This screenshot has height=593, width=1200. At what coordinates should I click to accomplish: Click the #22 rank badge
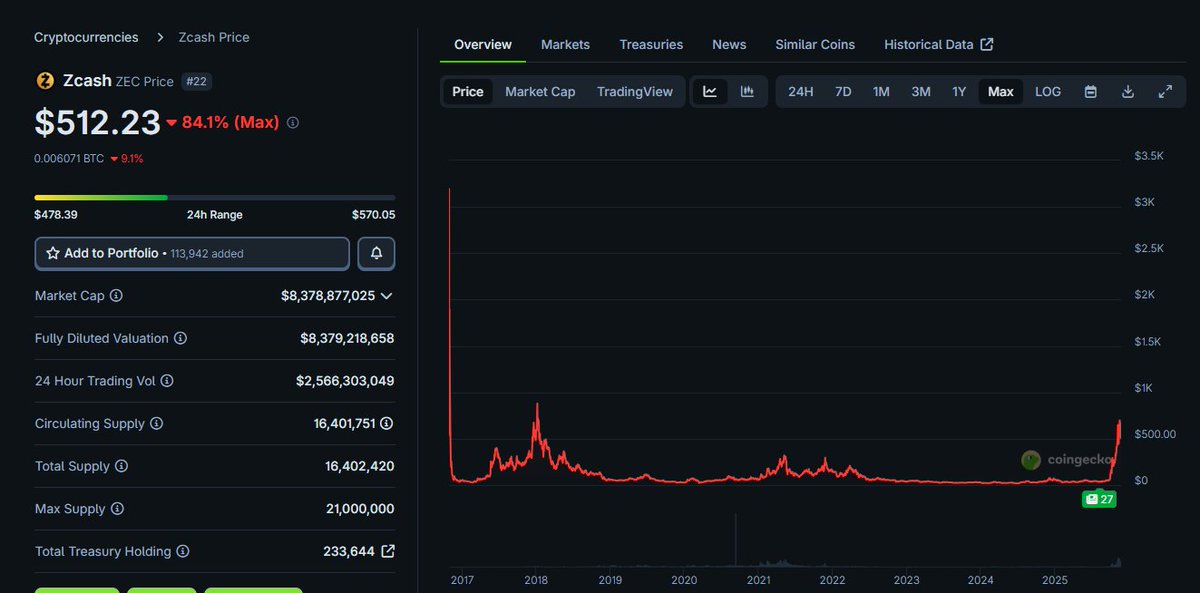click(x=196, y=81)
